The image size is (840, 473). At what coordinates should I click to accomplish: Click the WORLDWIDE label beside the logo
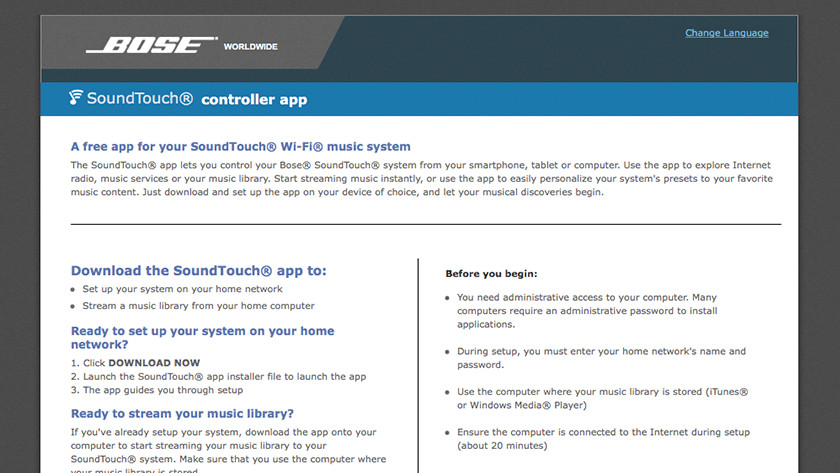(250, 46)
